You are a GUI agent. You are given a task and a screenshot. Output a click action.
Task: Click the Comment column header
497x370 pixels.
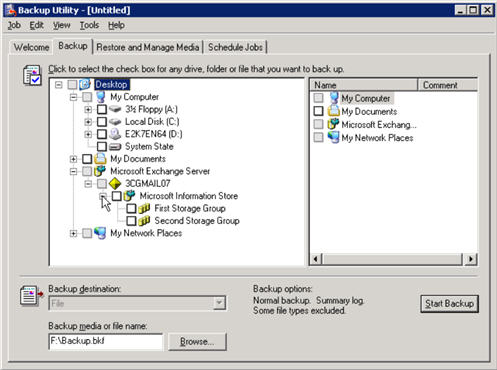coord(448,85)
